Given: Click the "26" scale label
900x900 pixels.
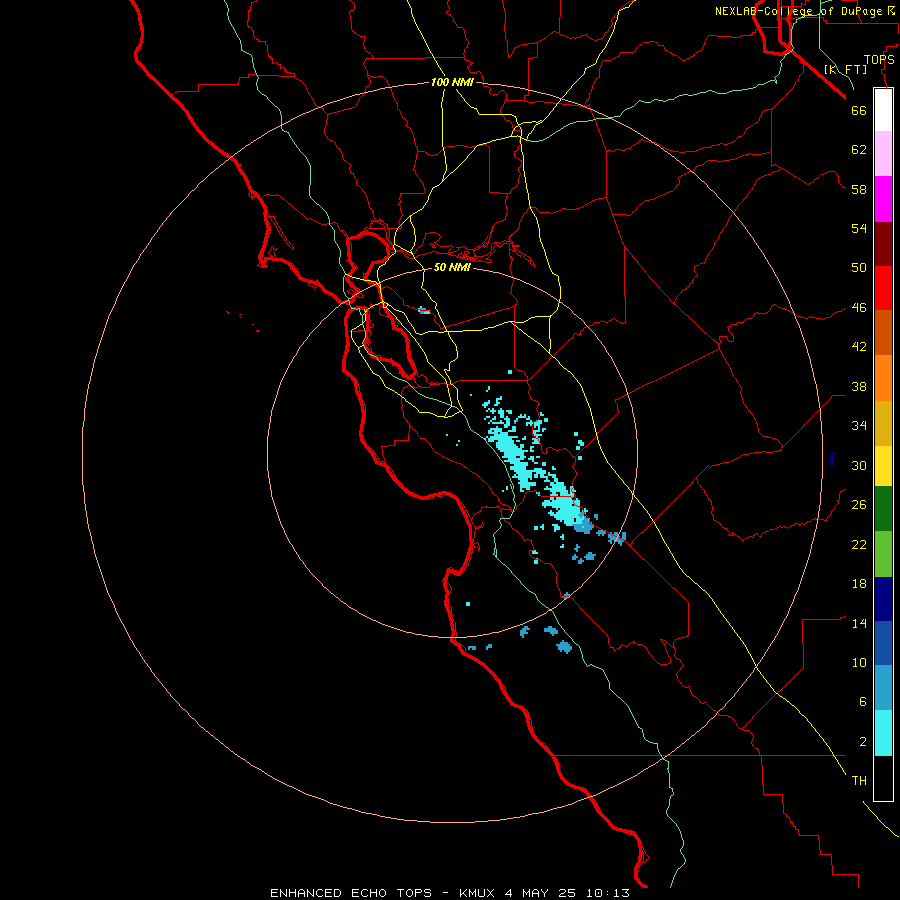Looking at the screenshot, I should [x=859, y=505].
